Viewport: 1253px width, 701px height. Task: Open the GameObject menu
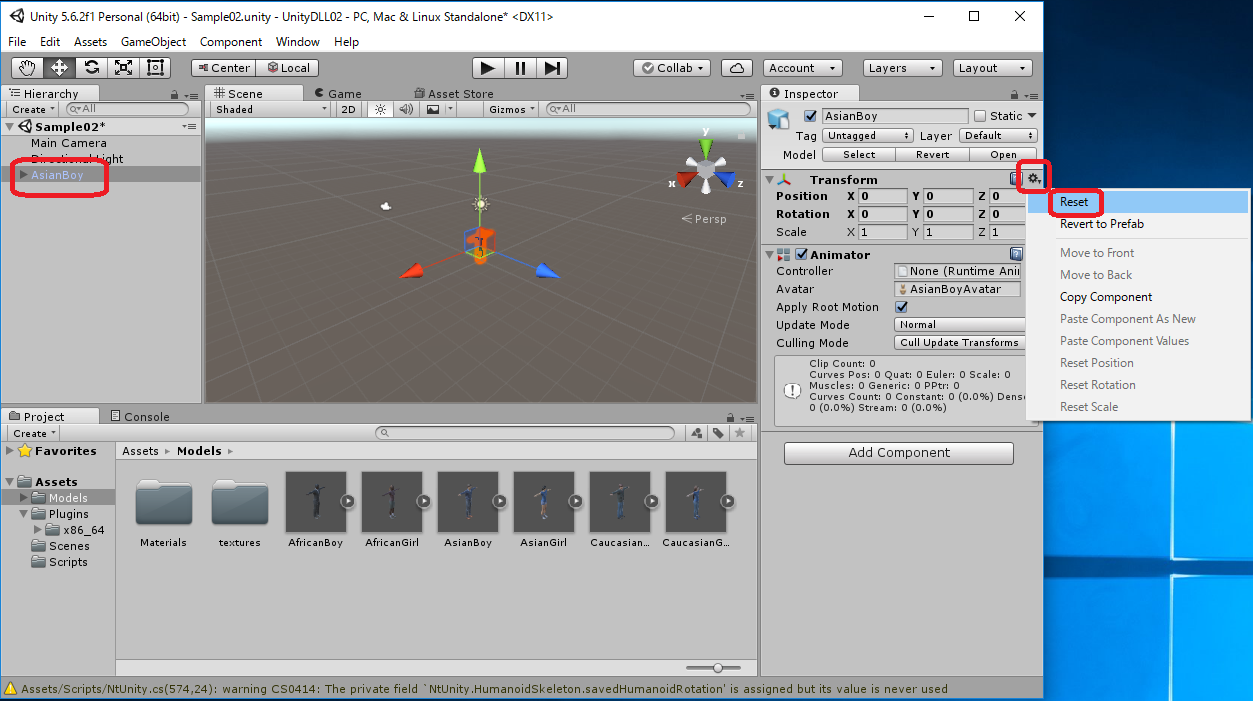click(153, 42)
